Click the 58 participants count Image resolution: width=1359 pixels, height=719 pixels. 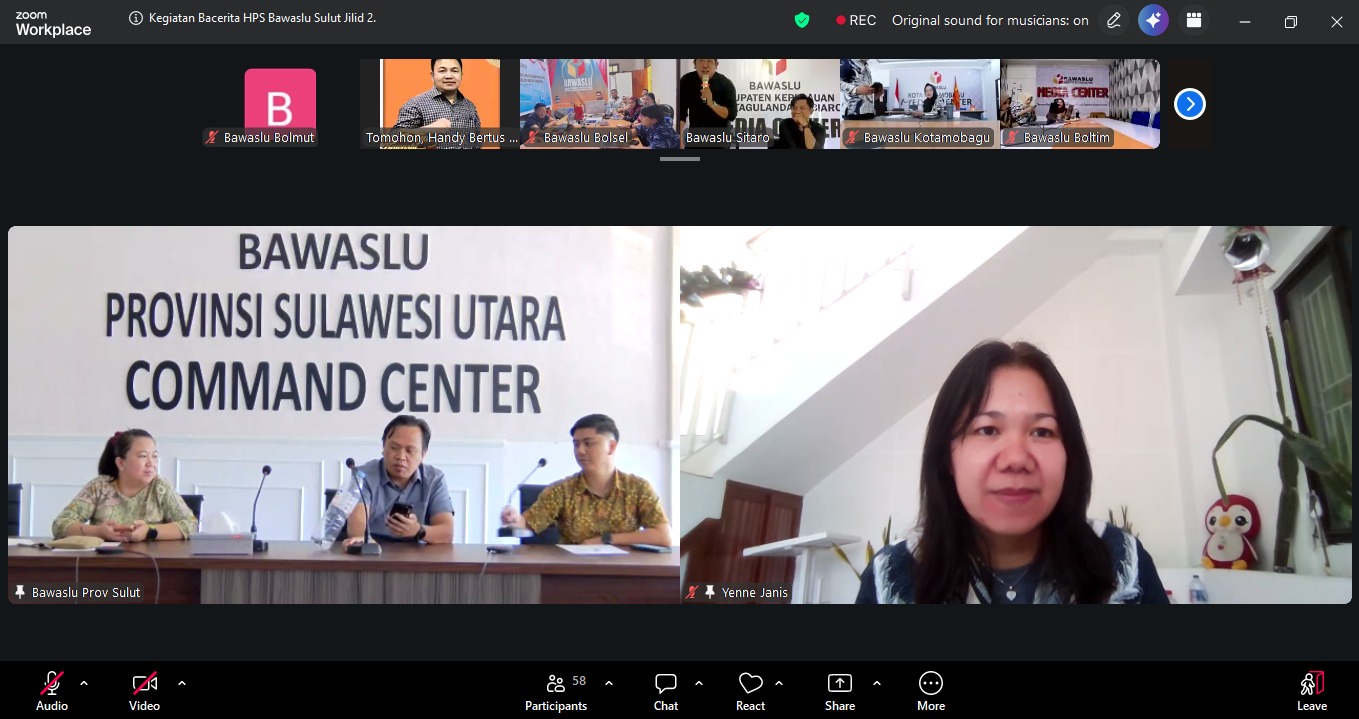(x=579, y=681)
